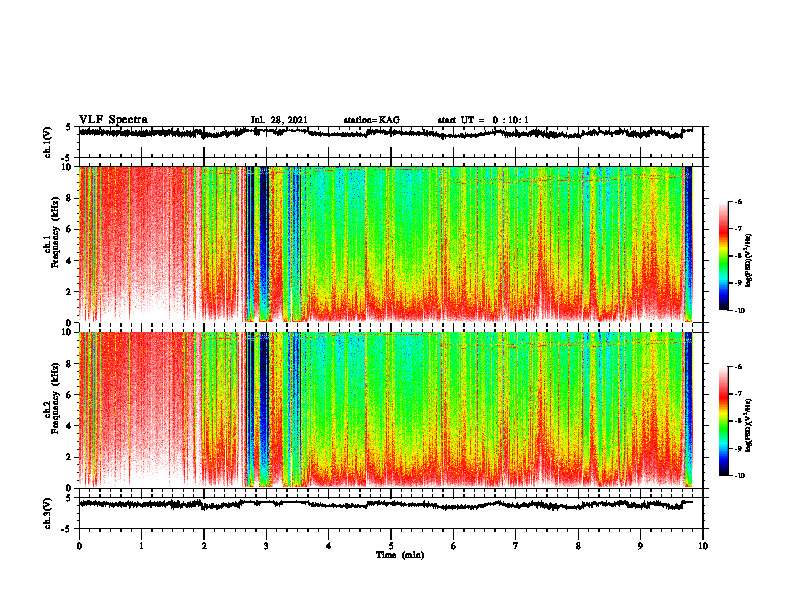Click the "3" tick on the time axis
Image resolution: width=792 pixels, height=612 pixels.
[x=266, y=546]
